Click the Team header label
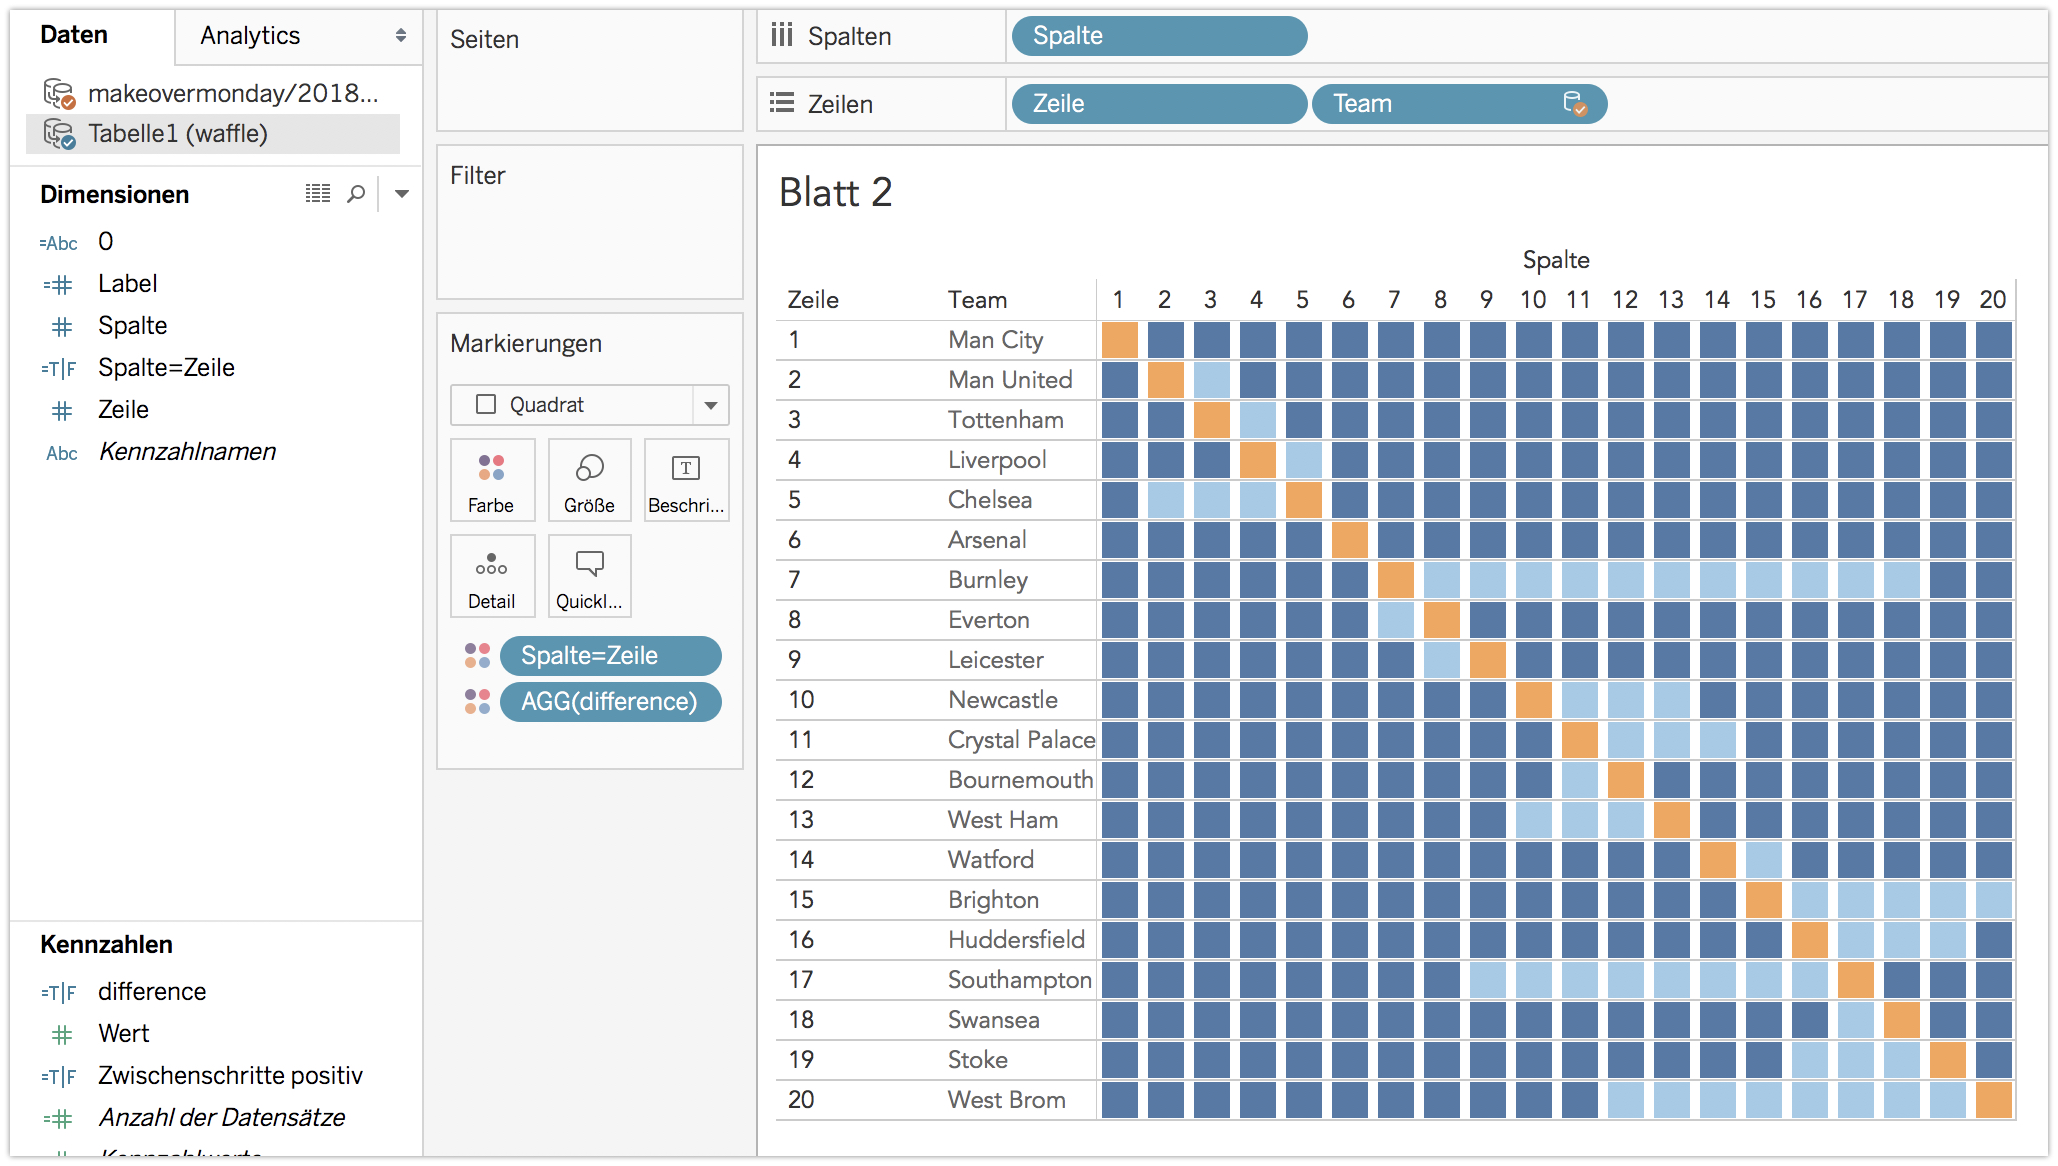Viewport: 2058px width, 1166px height. tap(977, 300)
